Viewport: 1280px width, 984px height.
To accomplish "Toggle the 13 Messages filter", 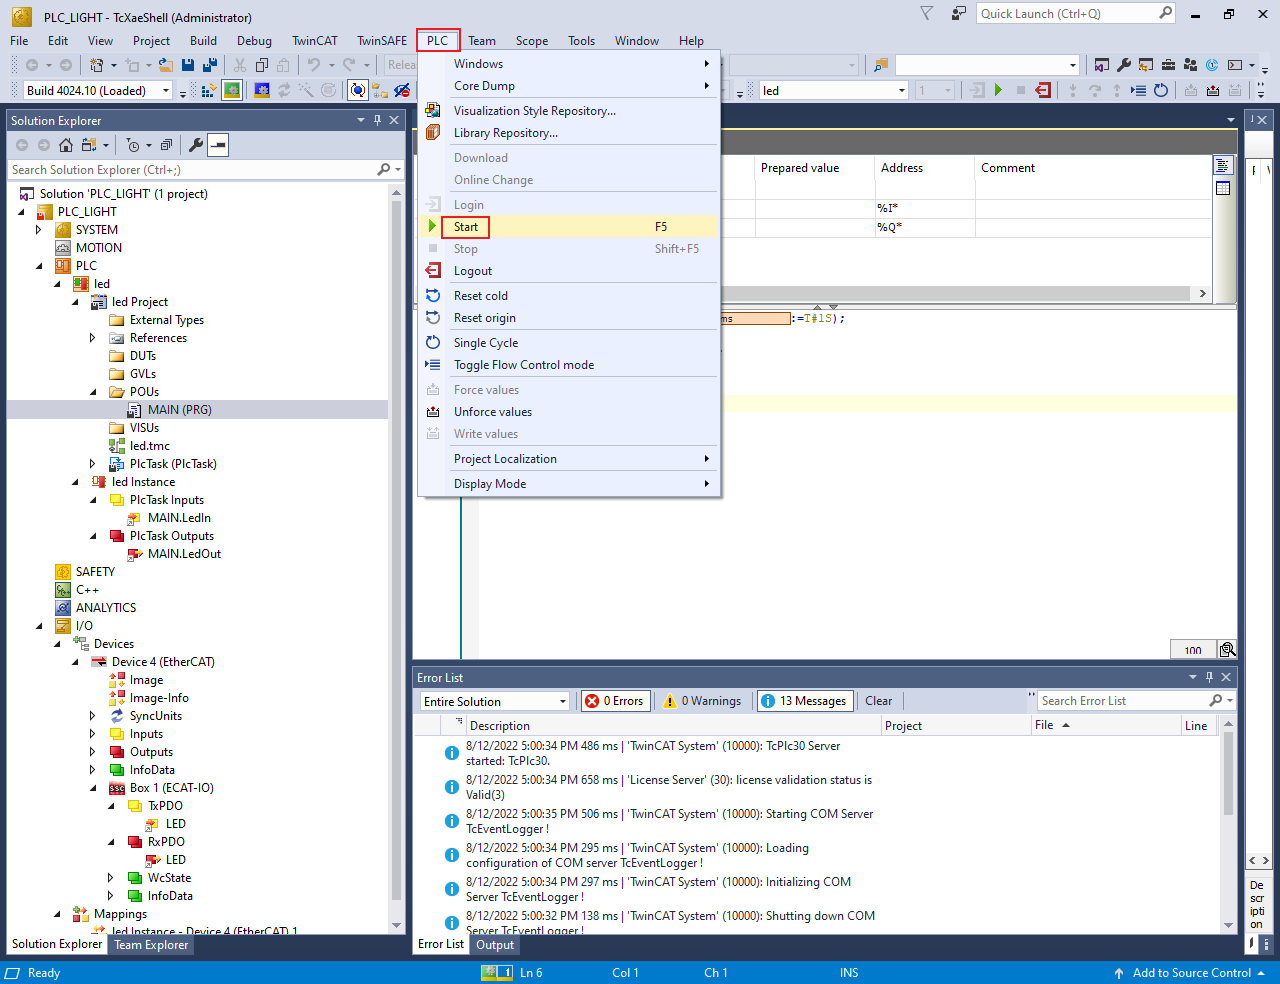I will 805,701.
